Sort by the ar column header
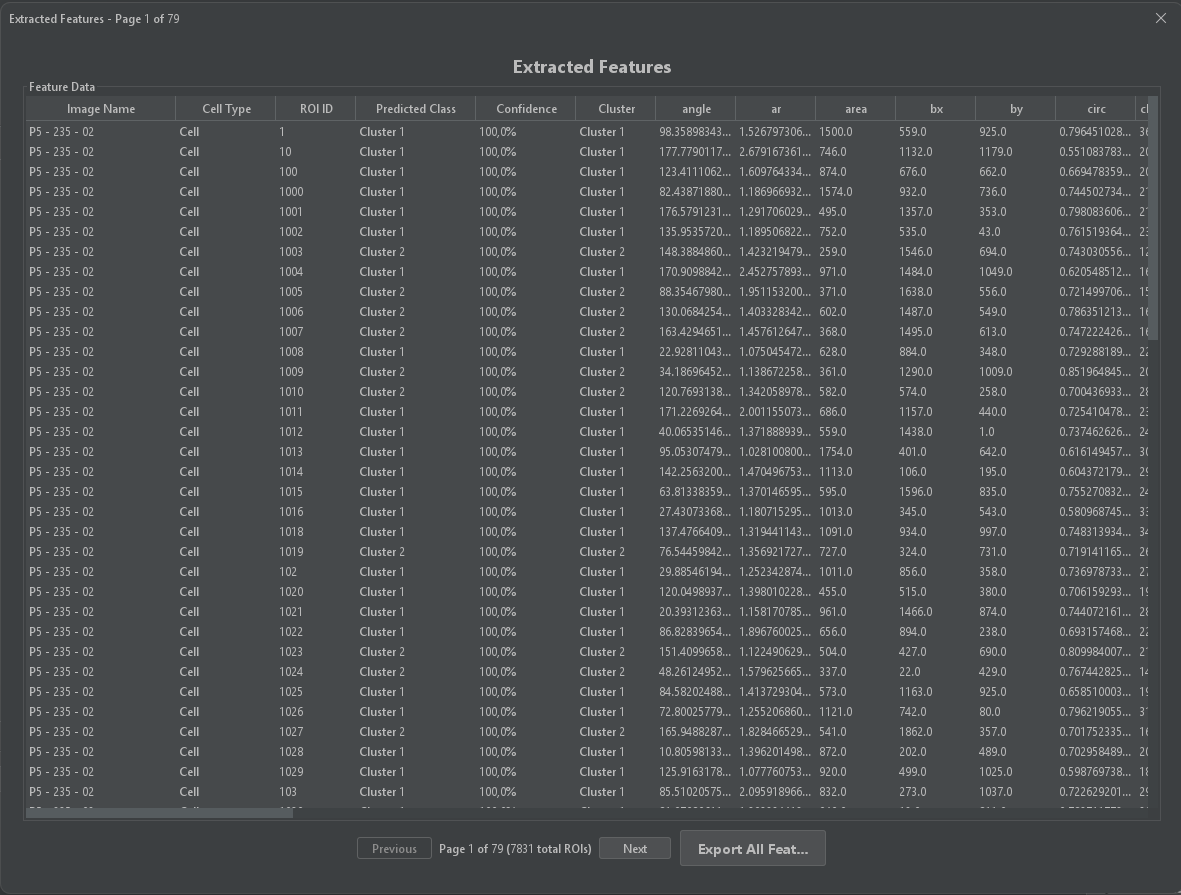This screenshot has height=895, width=1181. (x=775, y=108)
